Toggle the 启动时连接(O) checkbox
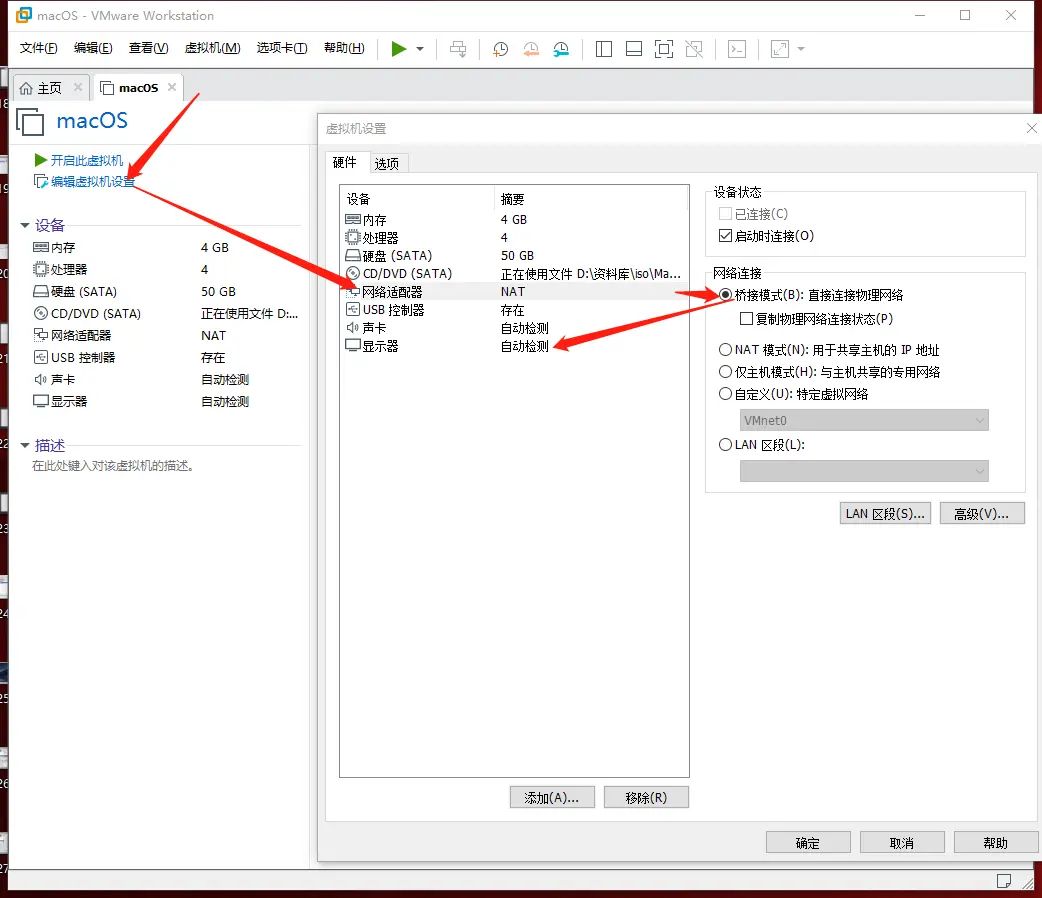 coord(726,236)
